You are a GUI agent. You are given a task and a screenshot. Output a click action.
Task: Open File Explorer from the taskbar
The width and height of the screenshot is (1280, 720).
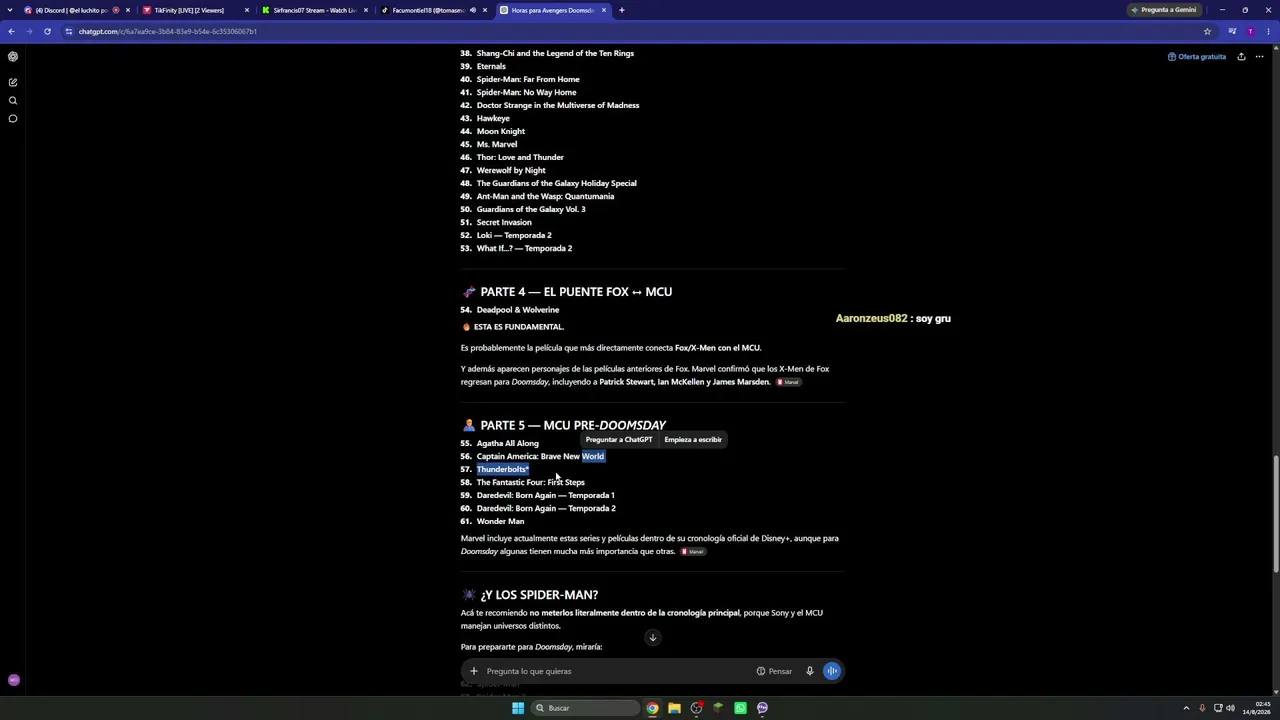pos(674,708)
